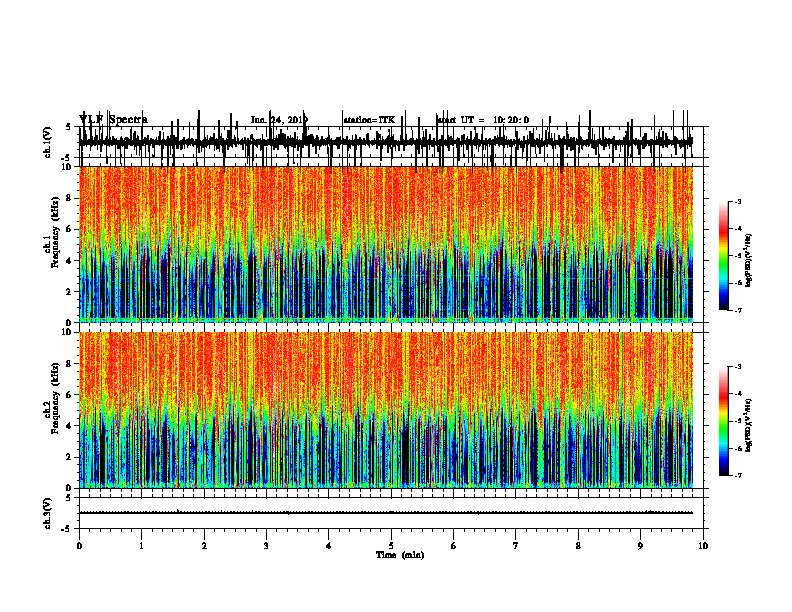
Task: Click the flat ch.3 voltage trace
Action: point(386,513)
